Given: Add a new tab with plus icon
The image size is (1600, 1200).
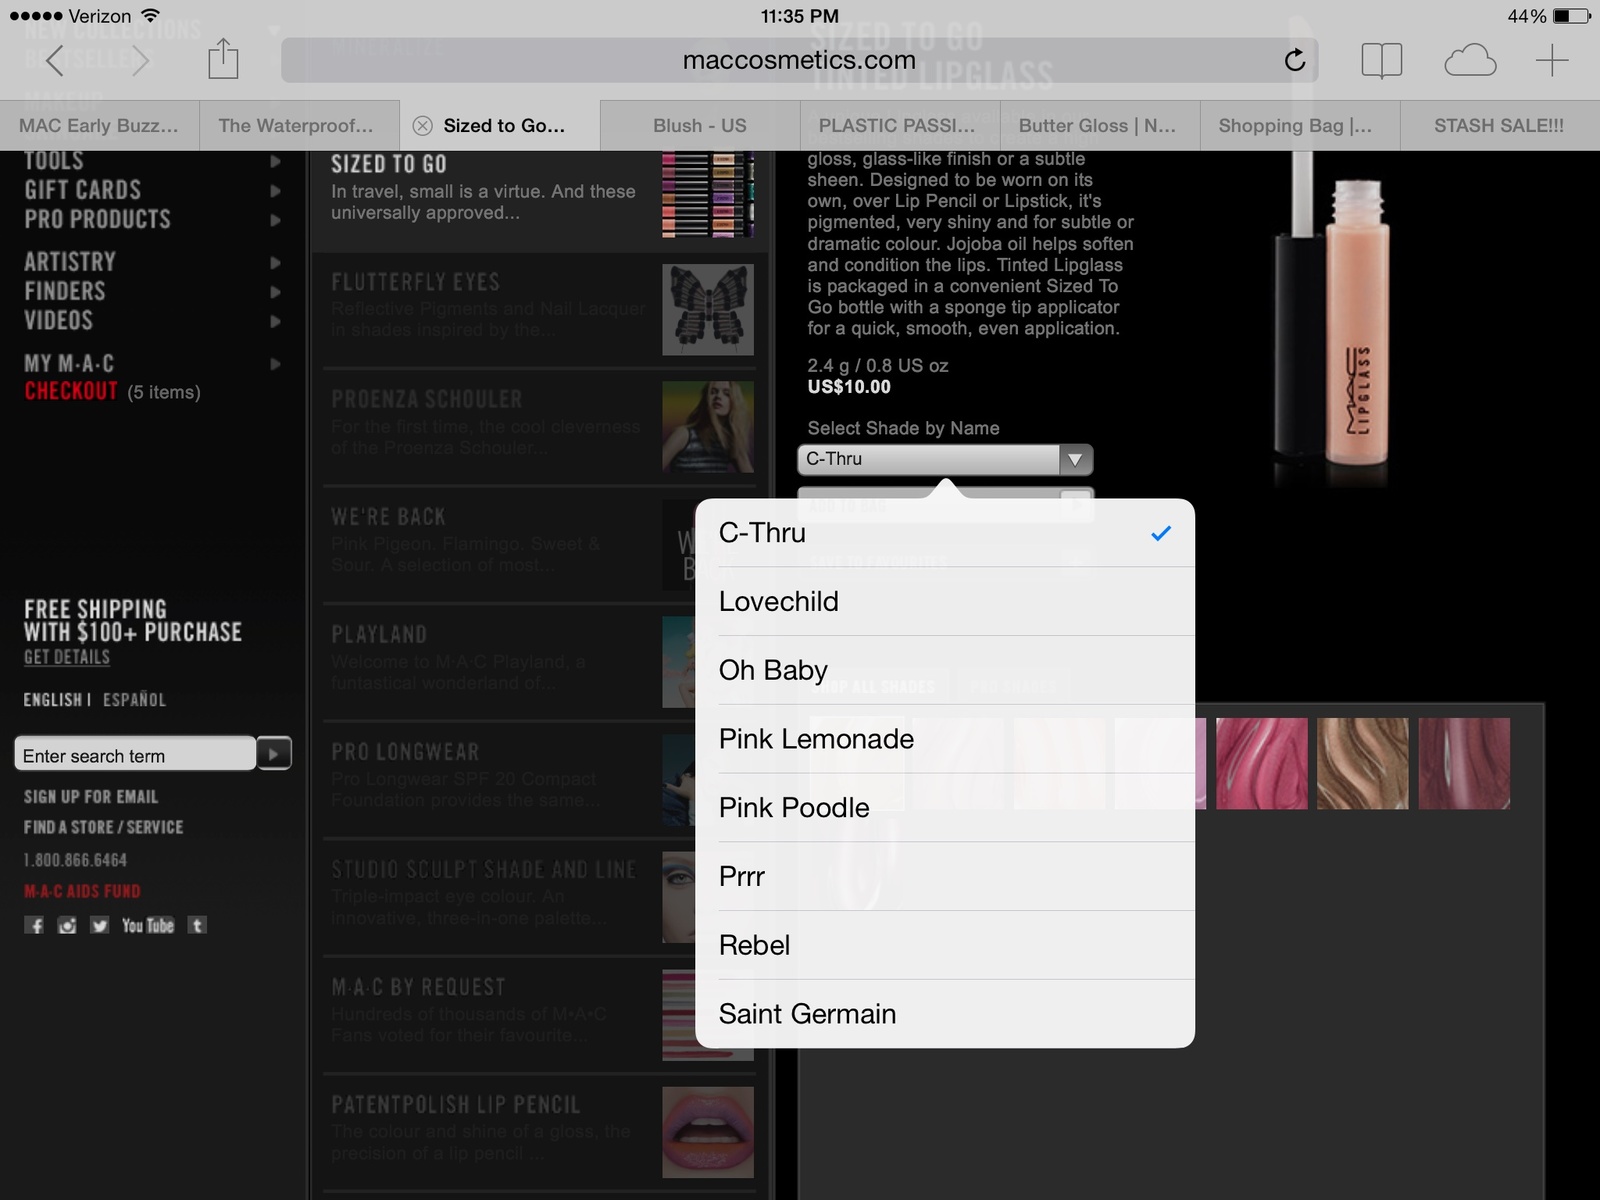Looking at the screenshot, I should pos(1552,61).
